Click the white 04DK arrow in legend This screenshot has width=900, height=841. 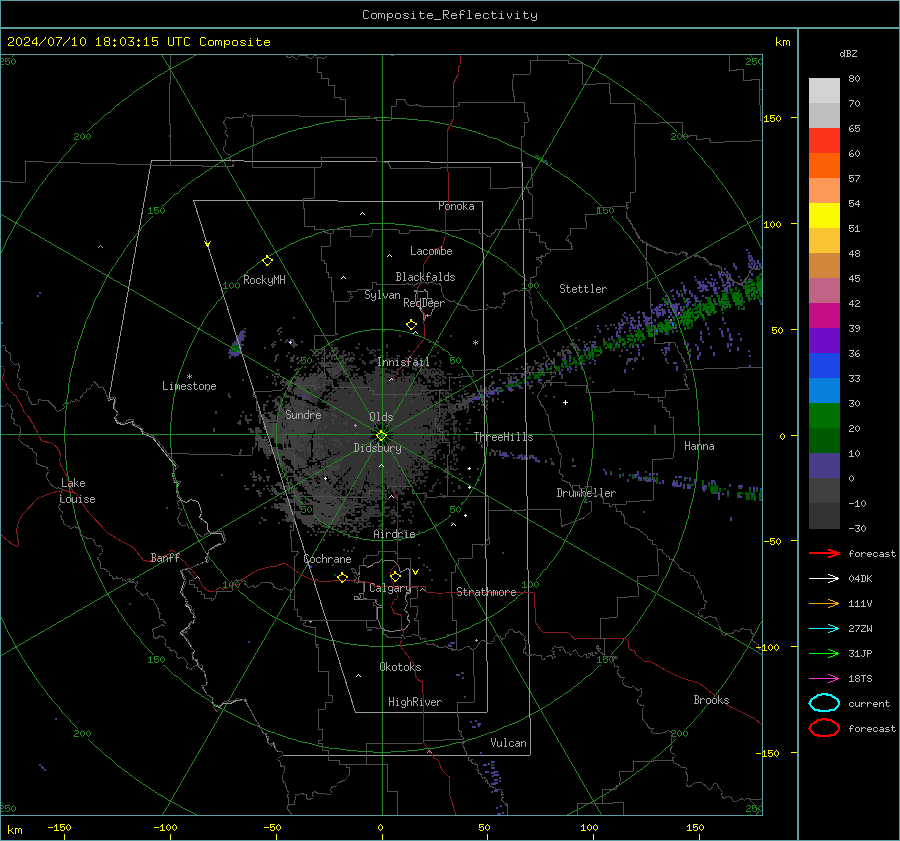coord(824,578)
